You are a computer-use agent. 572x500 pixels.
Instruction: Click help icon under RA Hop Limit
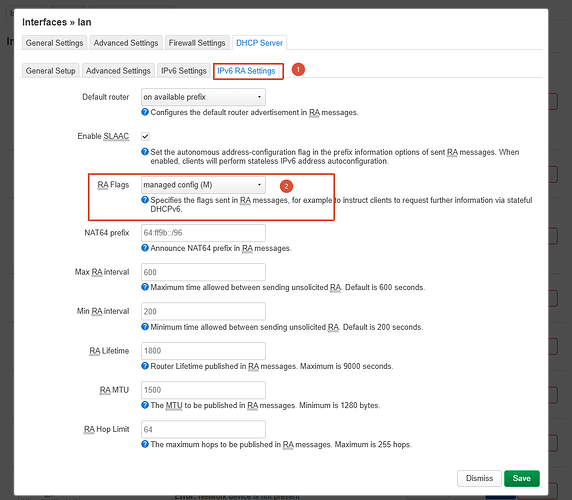(145, 444)
